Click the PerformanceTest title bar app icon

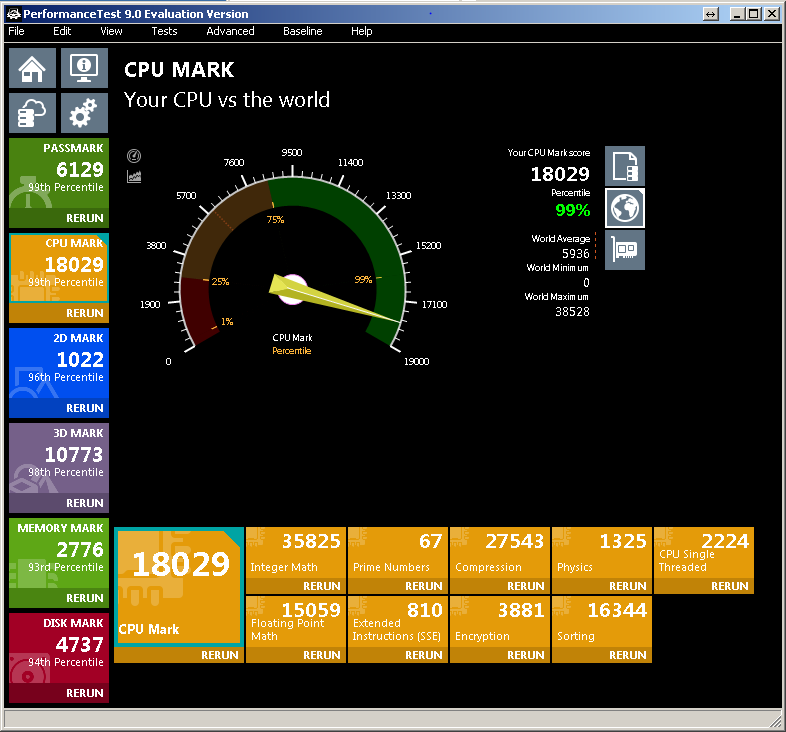tap(14, 14)
